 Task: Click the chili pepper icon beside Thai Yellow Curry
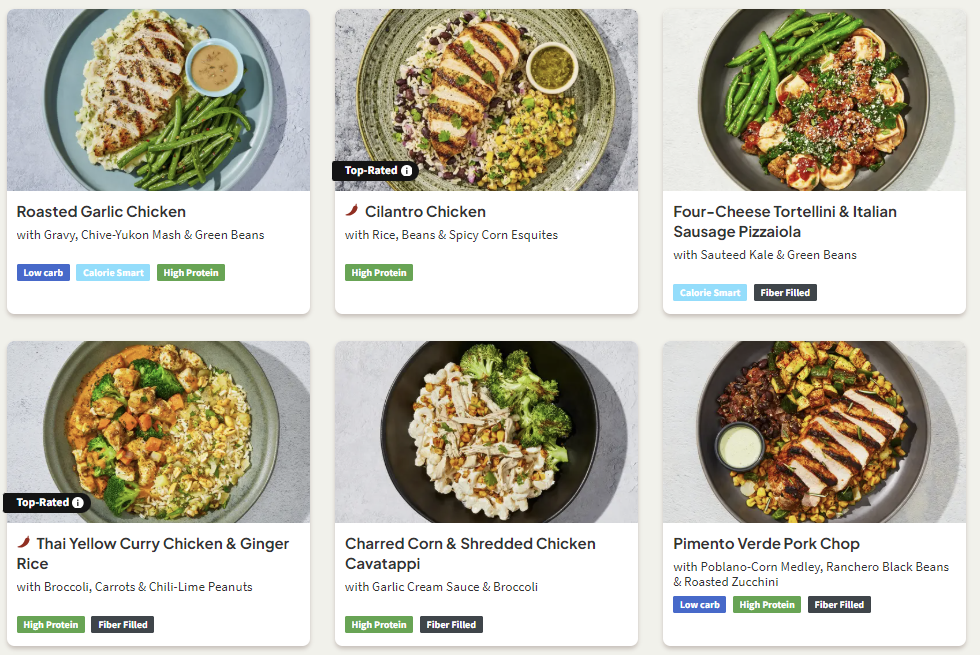[x=24, y=543]
